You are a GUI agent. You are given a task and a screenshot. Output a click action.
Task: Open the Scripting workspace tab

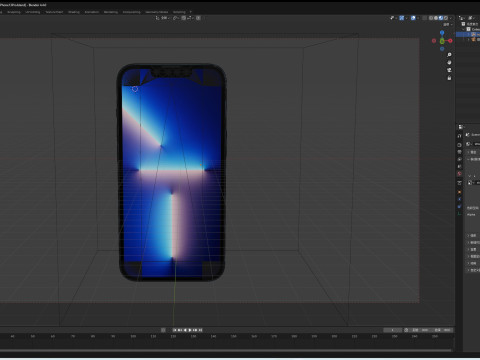179,12
